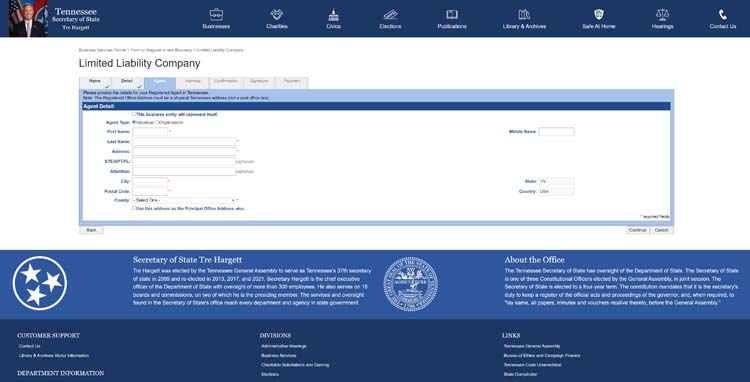This screenshot has width=750, height=382.
Task: Select the Agent tab
Action: pyautogui.click(x=160, y=83)
